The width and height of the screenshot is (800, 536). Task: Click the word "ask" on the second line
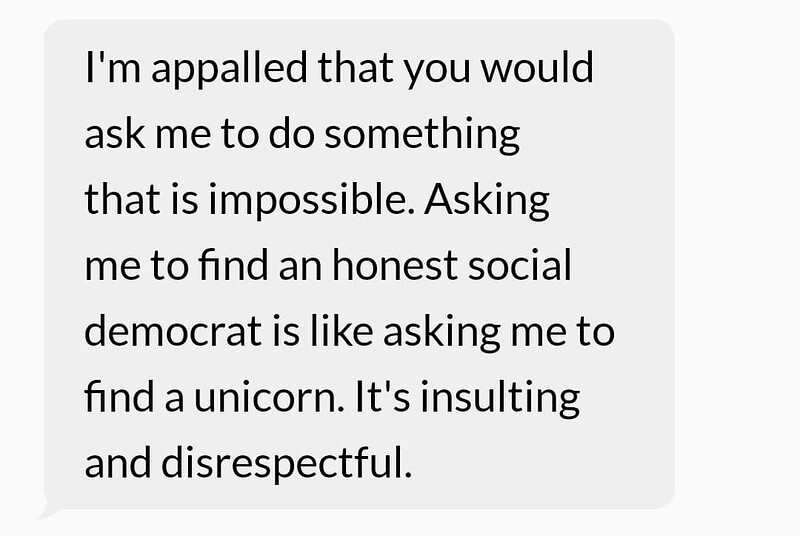pos(114,135)
